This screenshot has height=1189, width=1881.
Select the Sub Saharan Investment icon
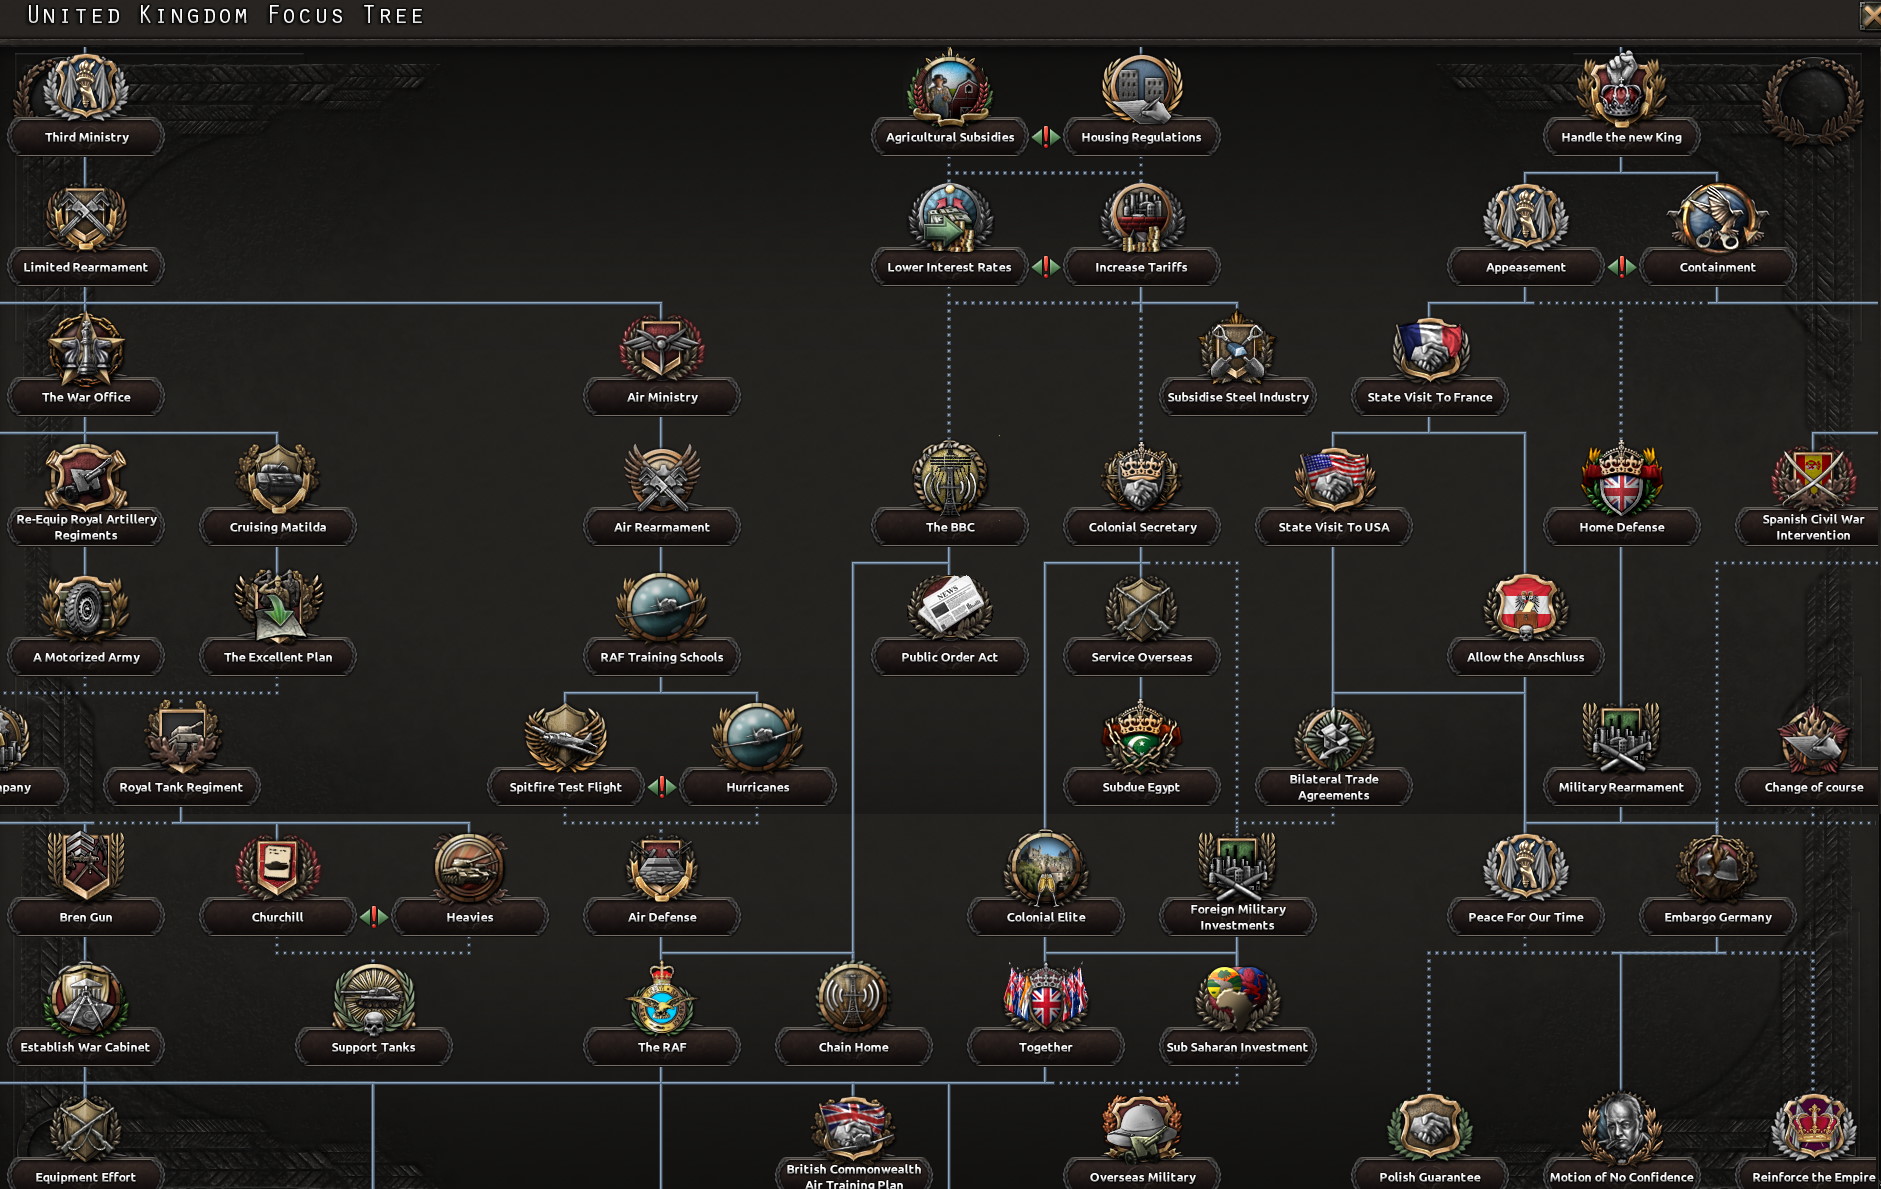point(1237,998)
